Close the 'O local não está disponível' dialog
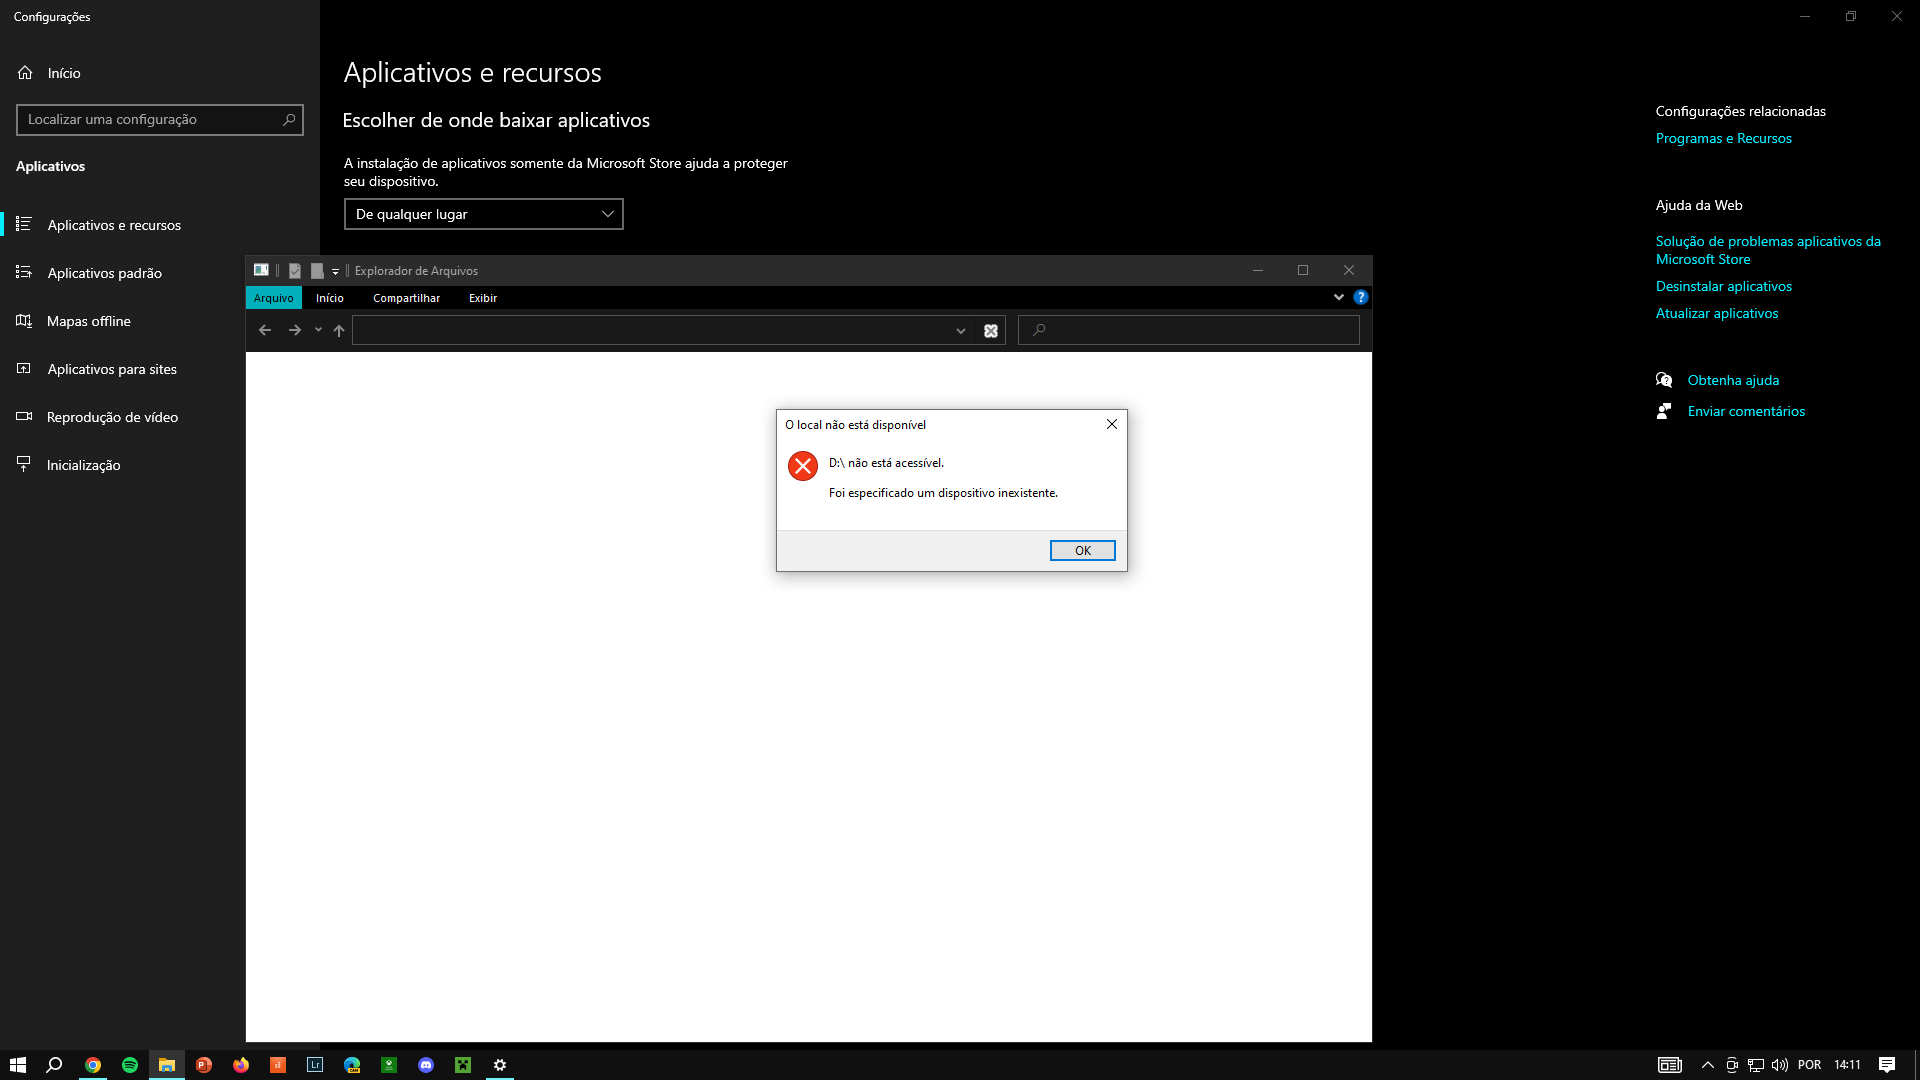1920x1080 pixels. 1111,424
